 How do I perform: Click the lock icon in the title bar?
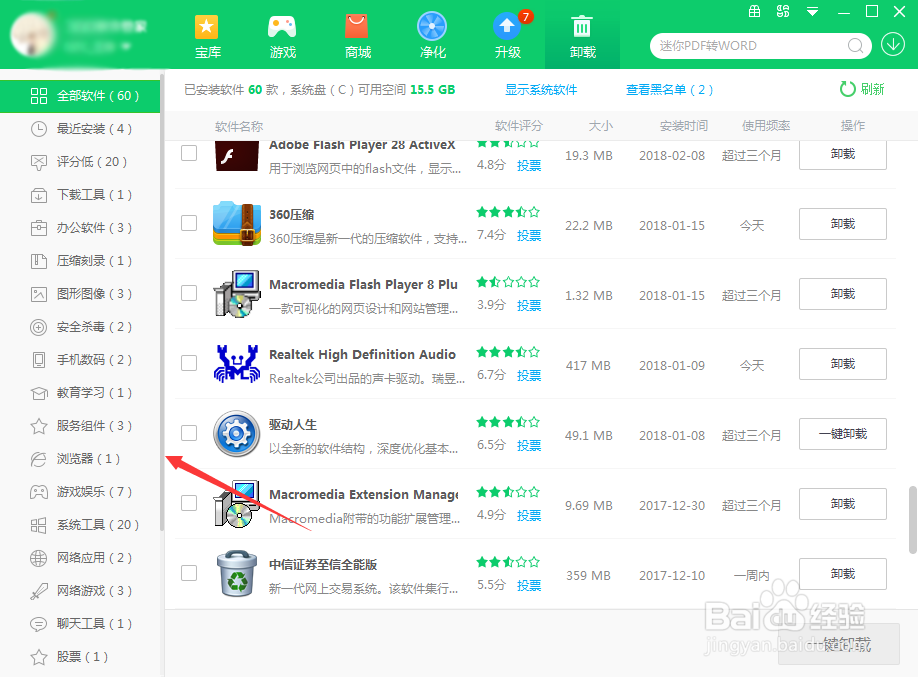tap(754, 11)
